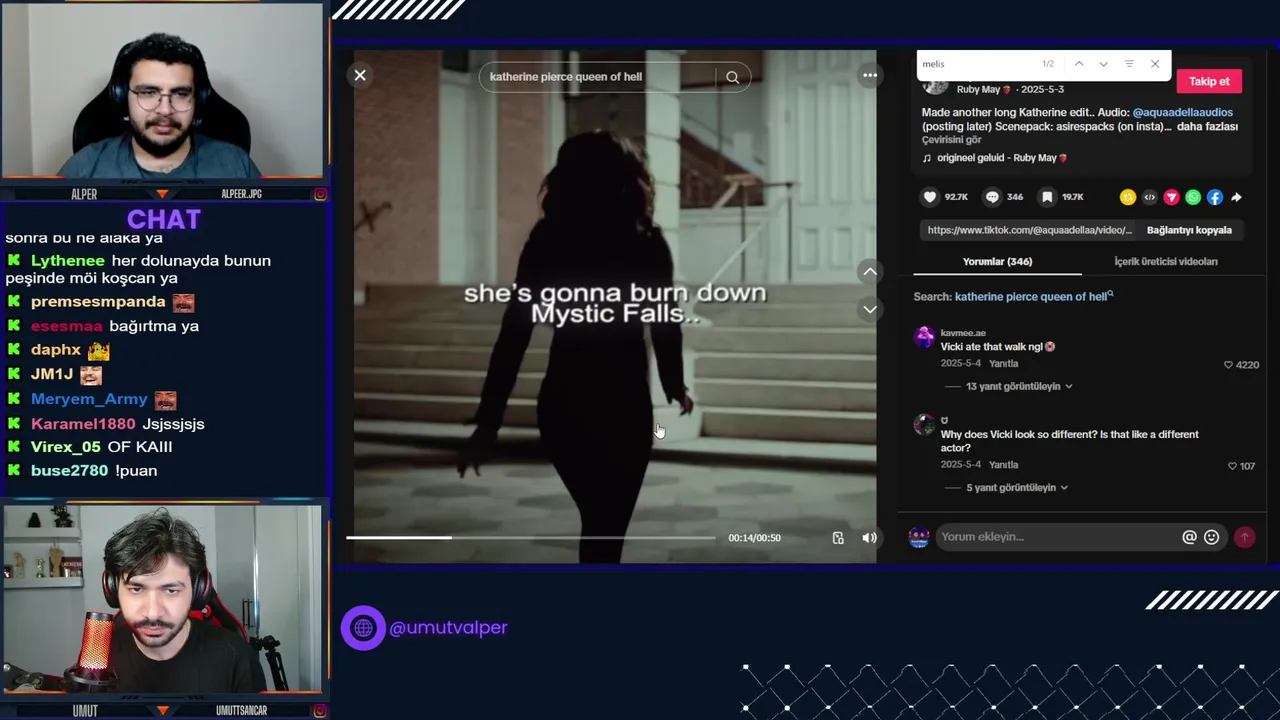
Task: Click the Instagram icon next to ALPEER.JPG
Action: point(320,194)
